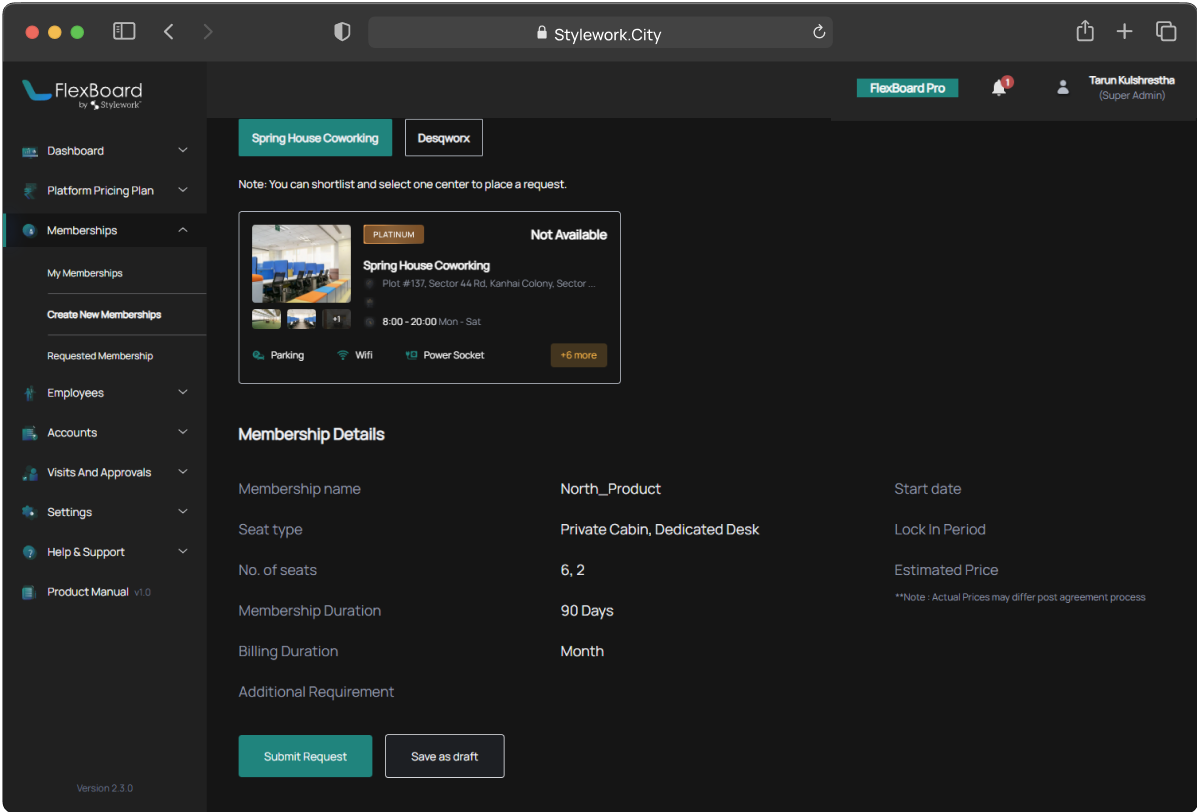This screenshot has height=812, width=1197.
Task: Reload the page with the refresh icon
Action: pyautogui.click(x=819, y=32)
